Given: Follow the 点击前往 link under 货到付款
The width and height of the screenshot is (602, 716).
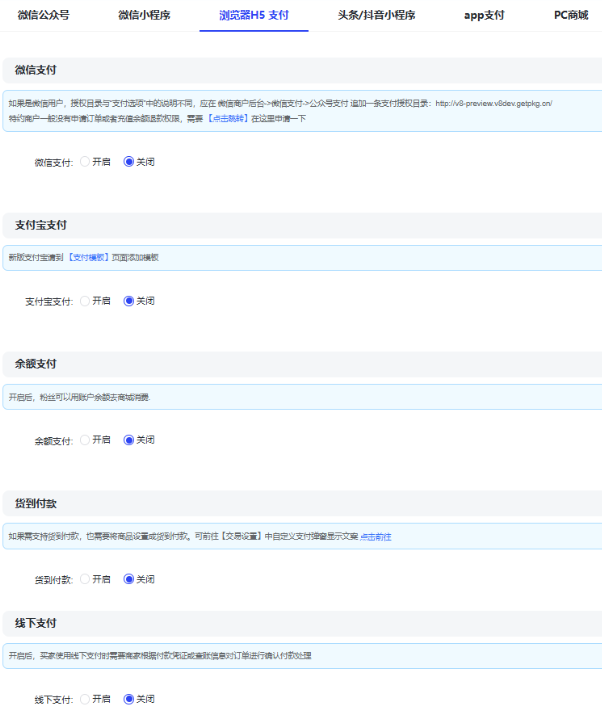Looking at the screenshot, I should pyautogui.click(x=376, y=536).
